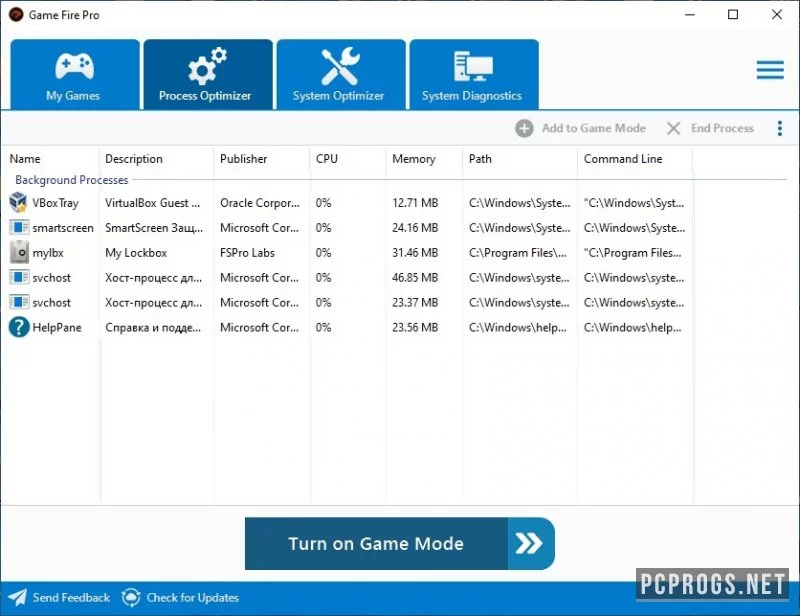Screen dimensions: 800x616
Task: Click the End Process X icon
Action: click(x=673, y=129)
